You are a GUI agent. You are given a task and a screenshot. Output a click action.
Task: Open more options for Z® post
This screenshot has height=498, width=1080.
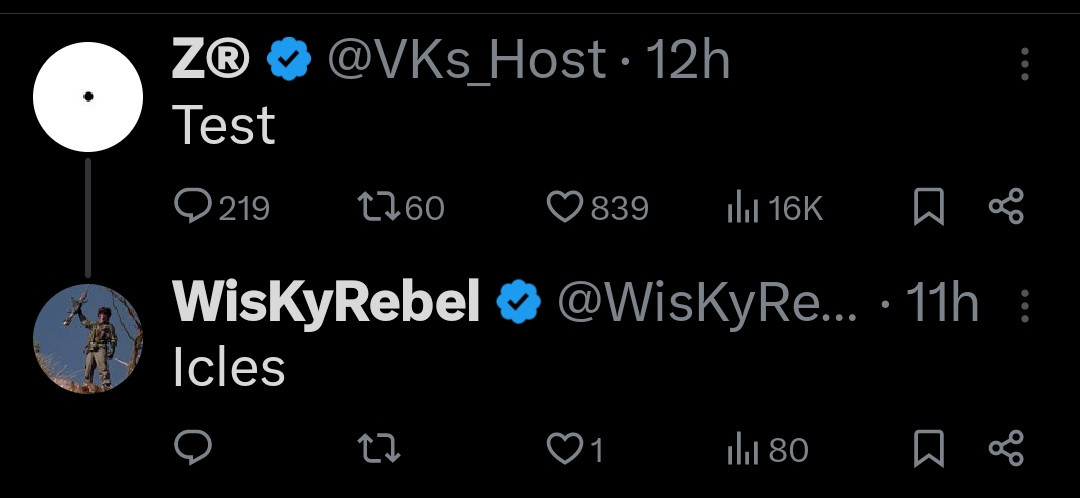[x=1024, y=64]
